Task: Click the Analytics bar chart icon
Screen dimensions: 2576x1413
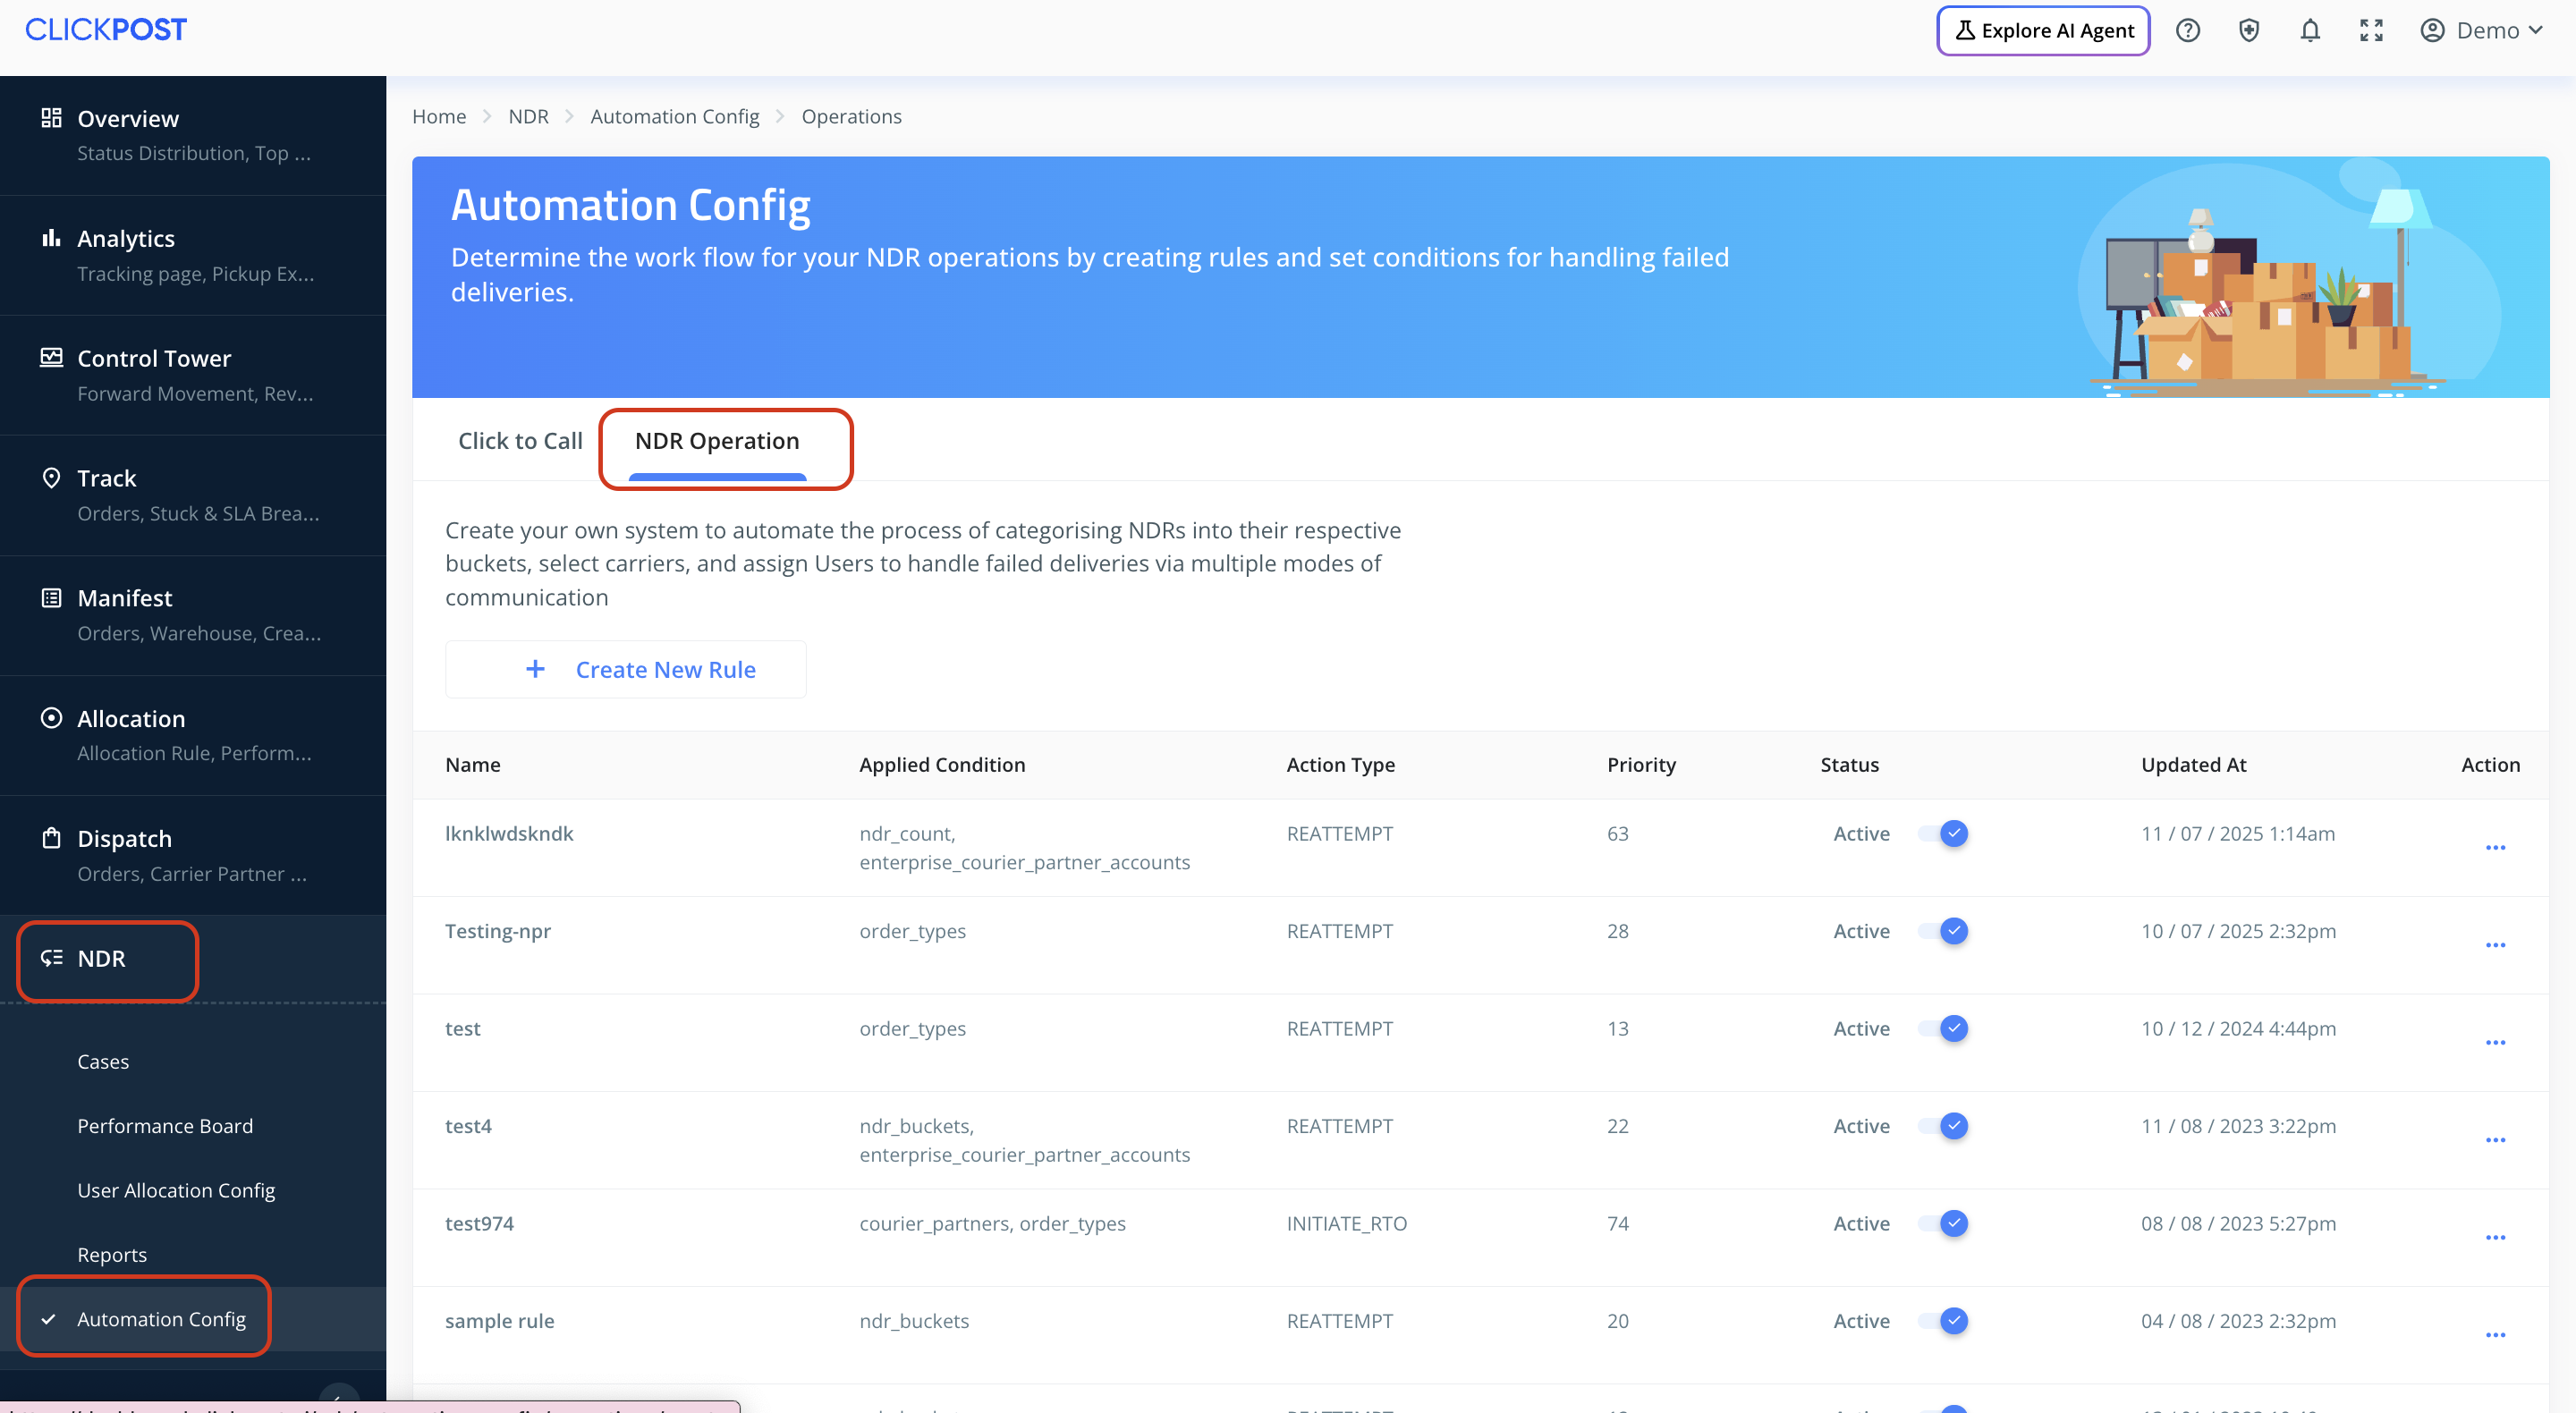Action: coord(51,238)
